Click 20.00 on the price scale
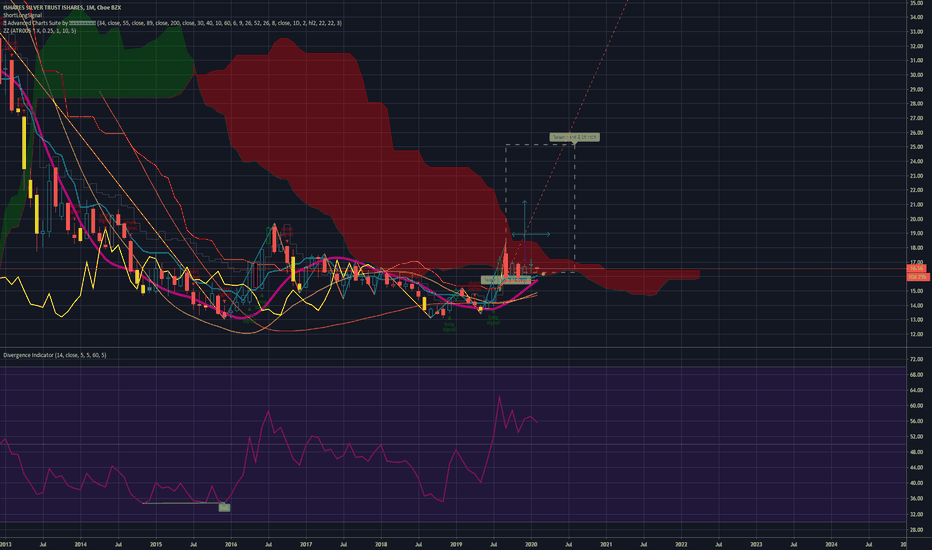This screenshot has height=550, width=932. [x=916, y=219]
